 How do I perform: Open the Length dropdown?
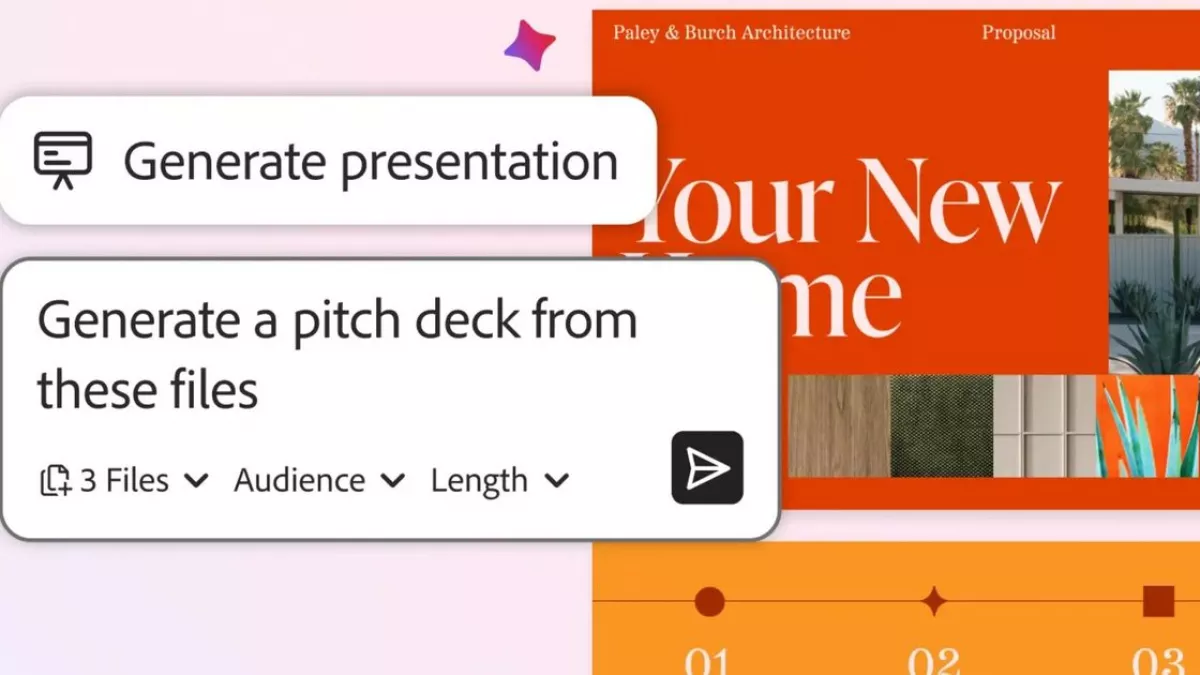(499, 481)
